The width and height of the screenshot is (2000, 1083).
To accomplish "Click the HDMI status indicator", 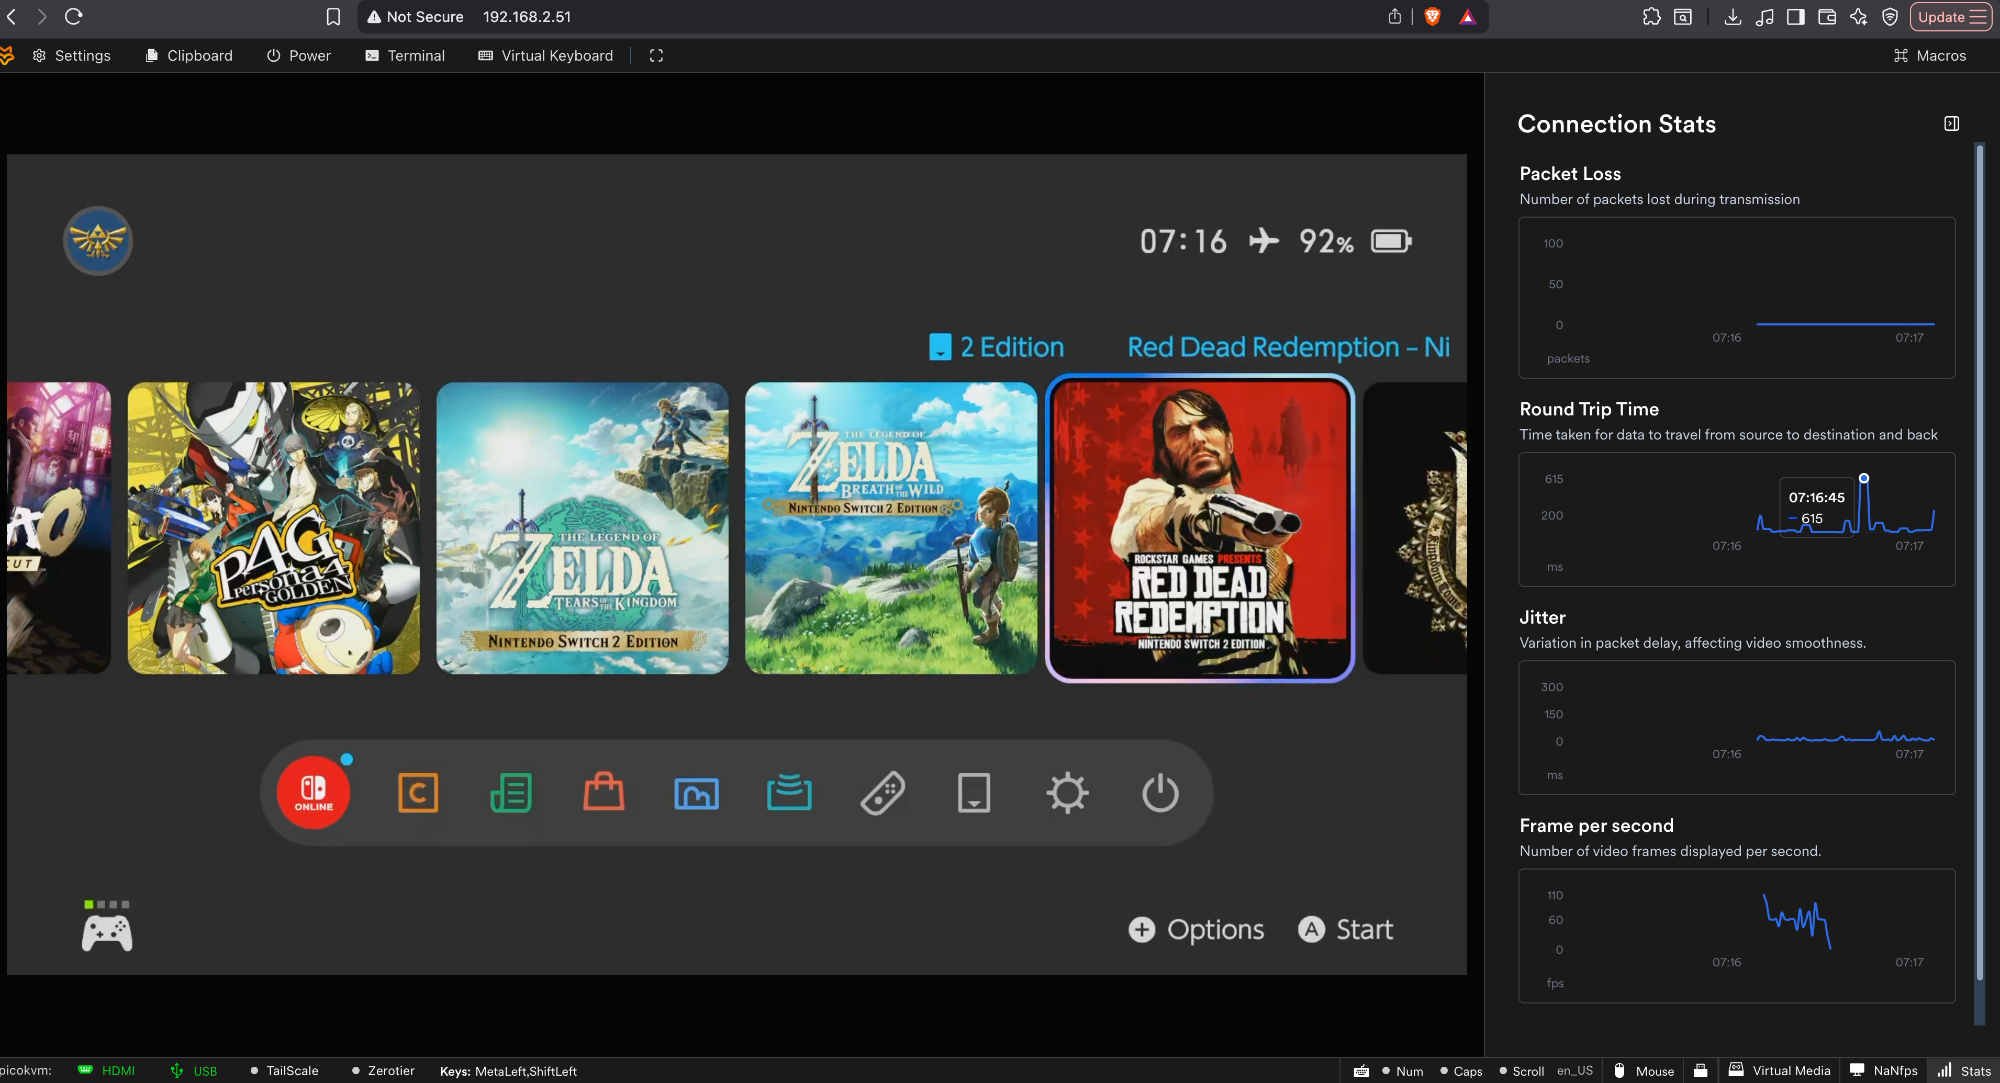I will pyautogui.click(x=107, y=1071).
